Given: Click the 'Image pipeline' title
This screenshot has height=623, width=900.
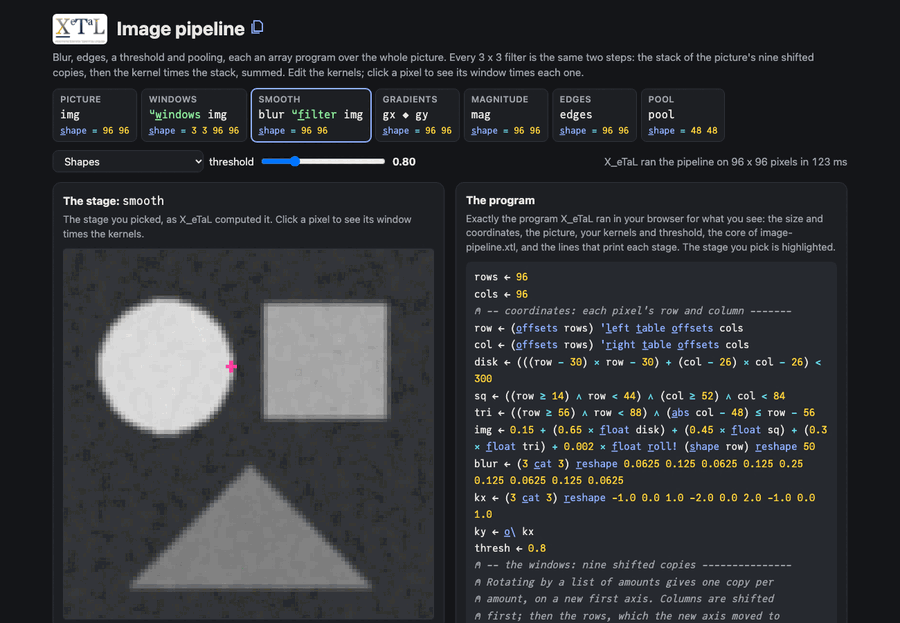Looking at the screenshot, I should [x=180, y=29].
